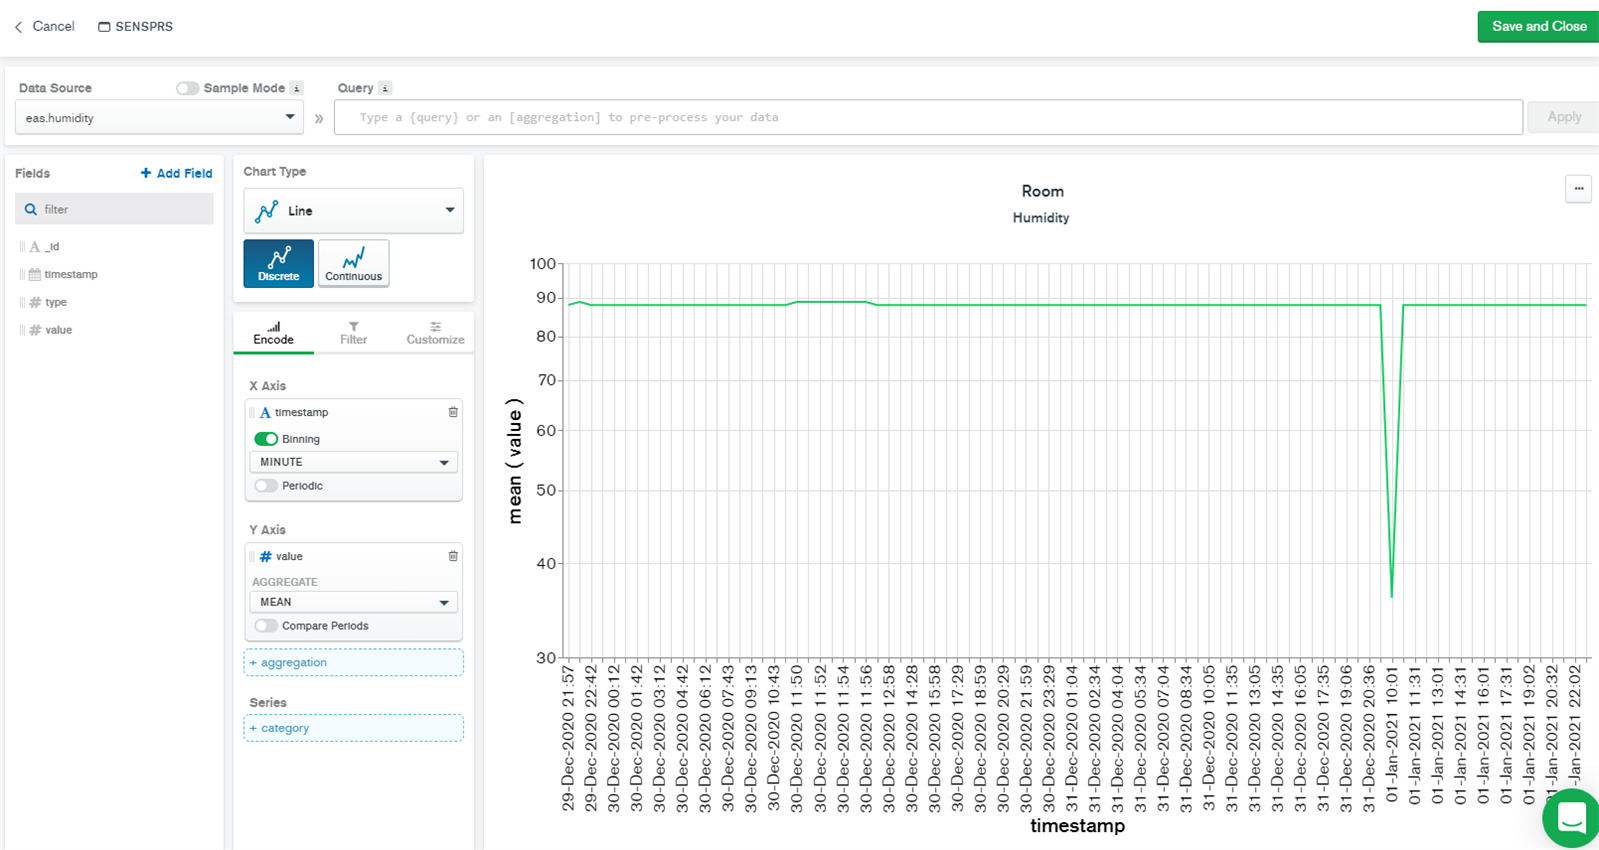Switch to the Customize tab
This screenshot has width=1599, height=850.
(435, 333)
